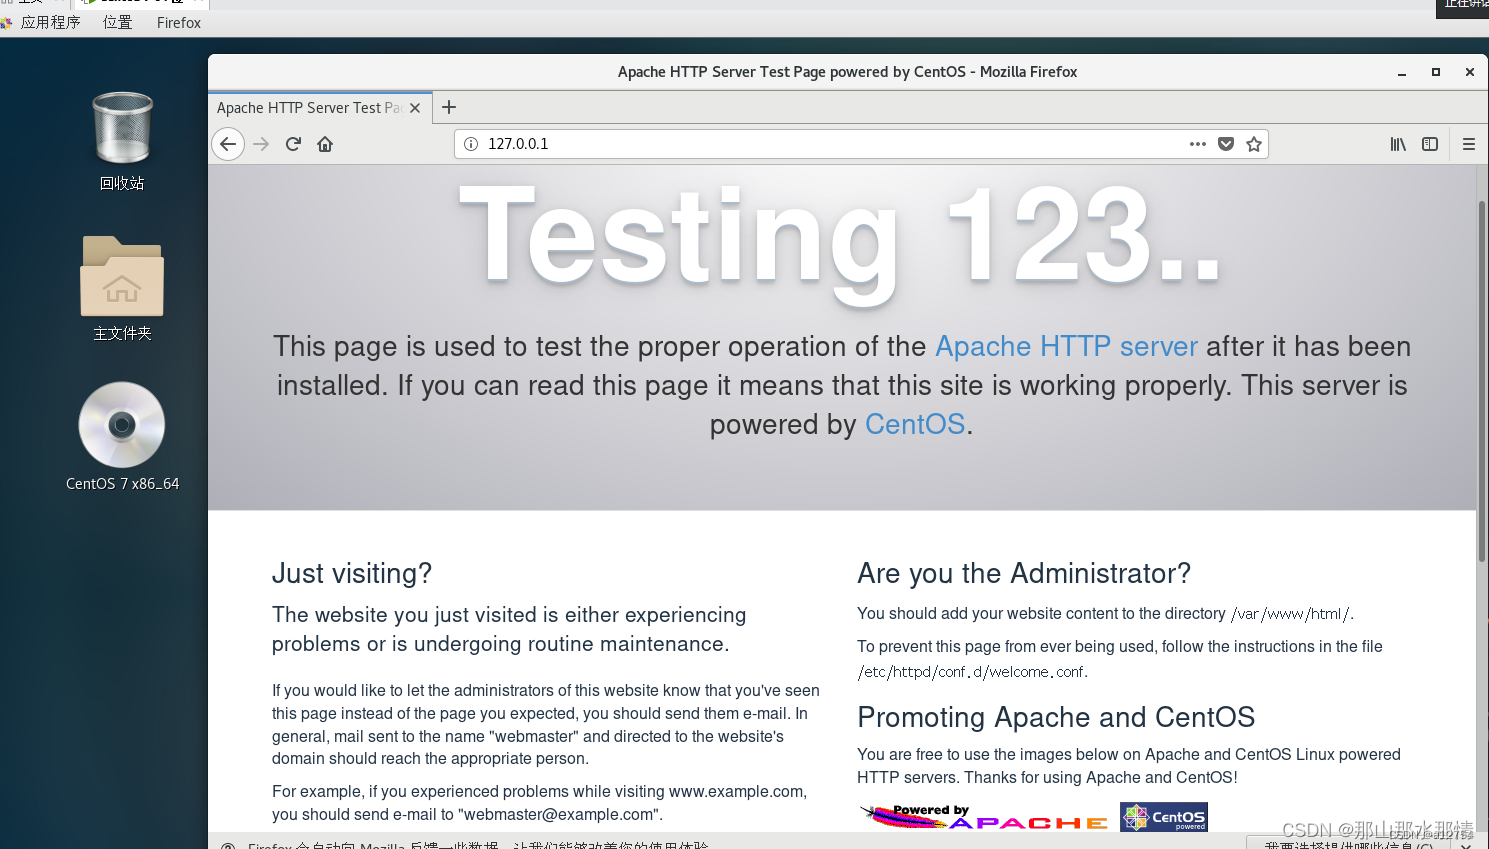Open the 应用程序 applications menu

point(50,22)
